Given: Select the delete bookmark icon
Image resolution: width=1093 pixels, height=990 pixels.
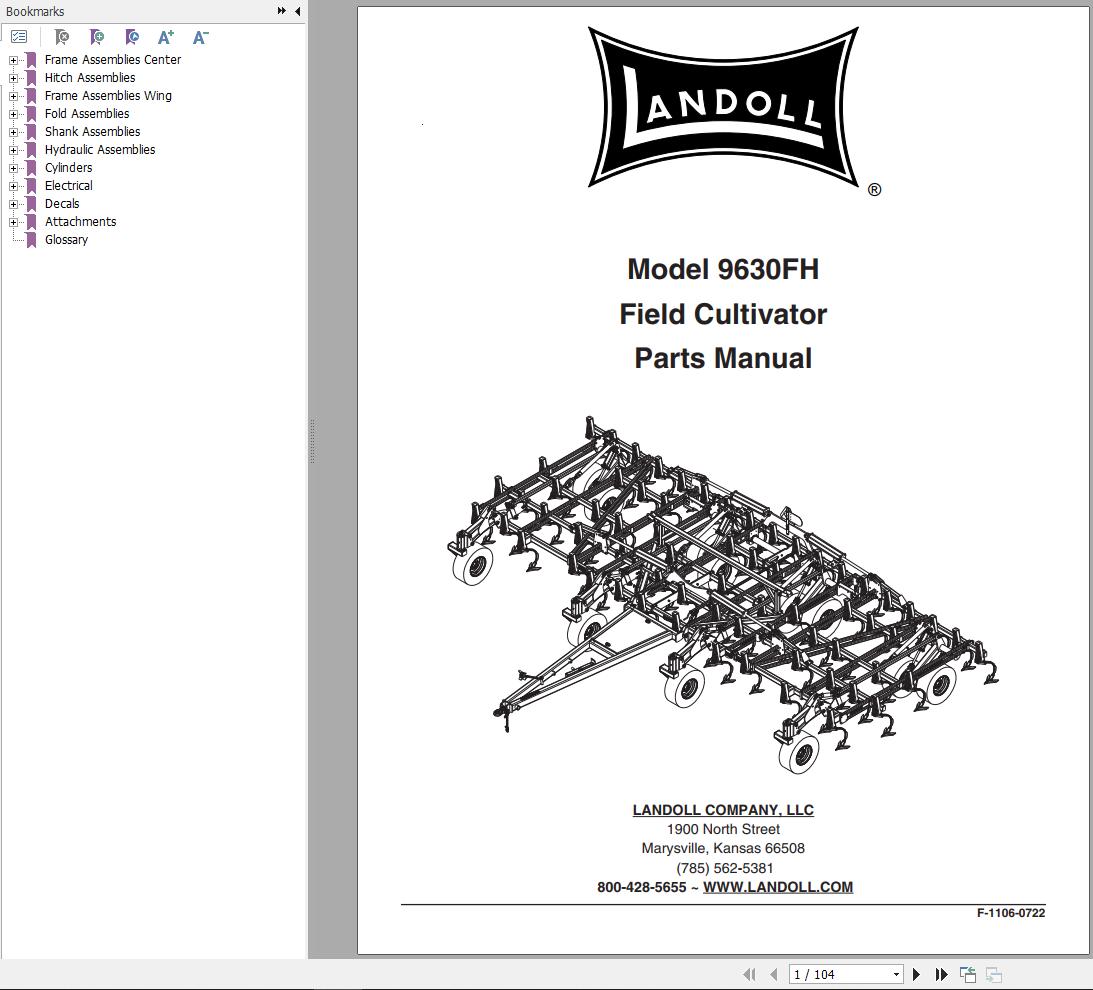Looking at the screenshot, I should [62, 37].
